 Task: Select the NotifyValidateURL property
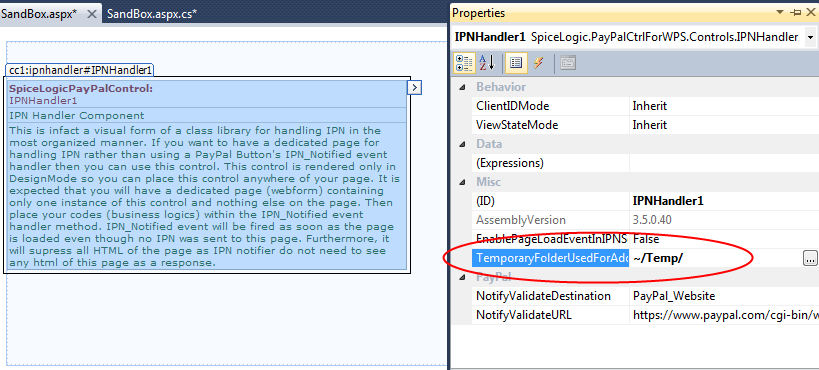tap(551, 315)
